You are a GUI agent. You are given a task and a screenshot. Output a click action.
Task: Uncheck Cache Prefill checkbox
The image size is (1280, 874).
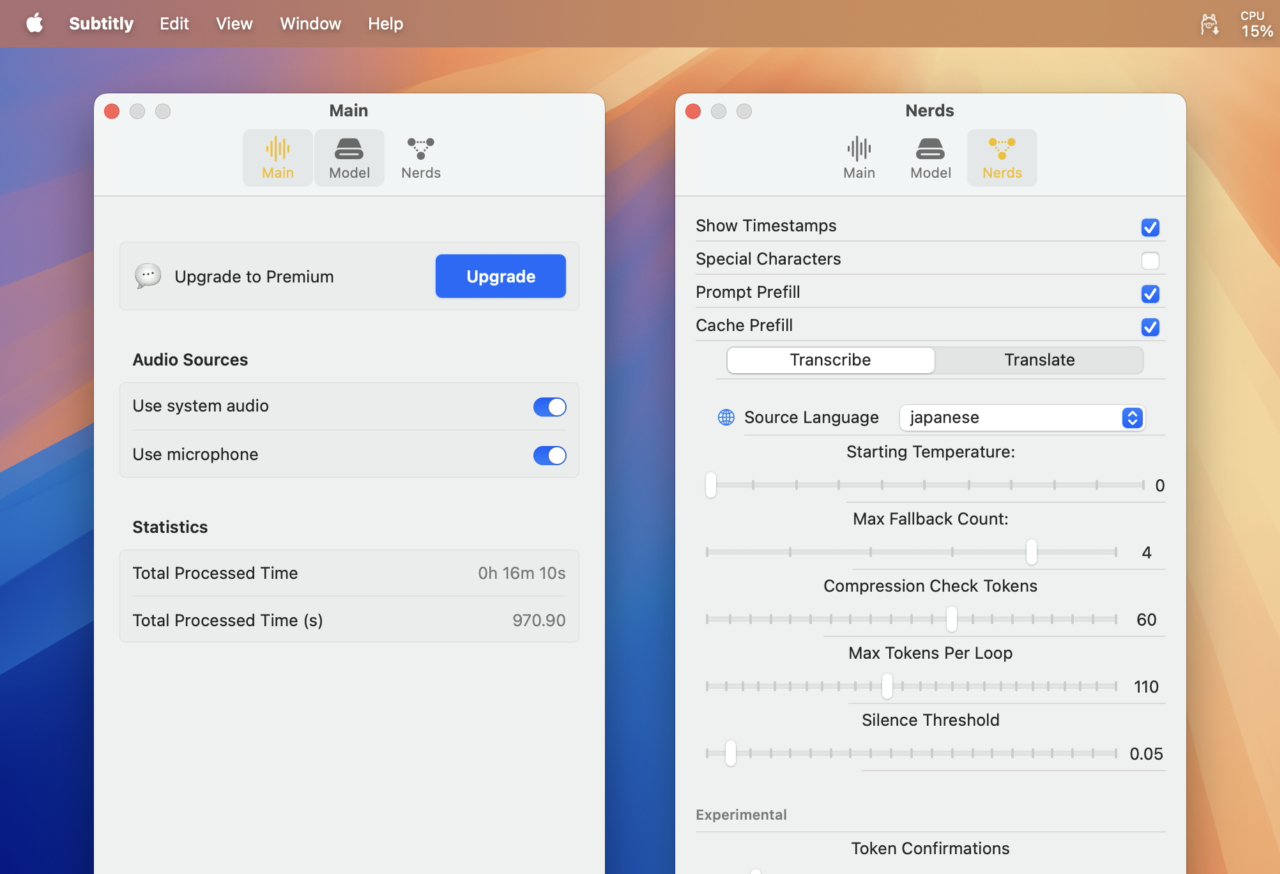(x=1150, y=327)
